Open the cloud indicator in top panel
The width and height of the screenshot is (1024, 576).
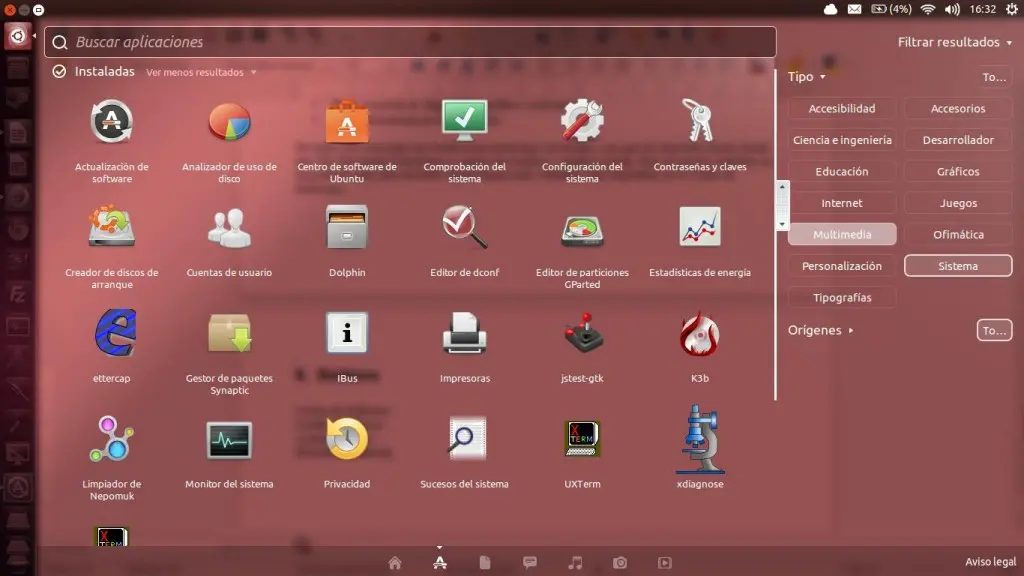click(830, 9)
